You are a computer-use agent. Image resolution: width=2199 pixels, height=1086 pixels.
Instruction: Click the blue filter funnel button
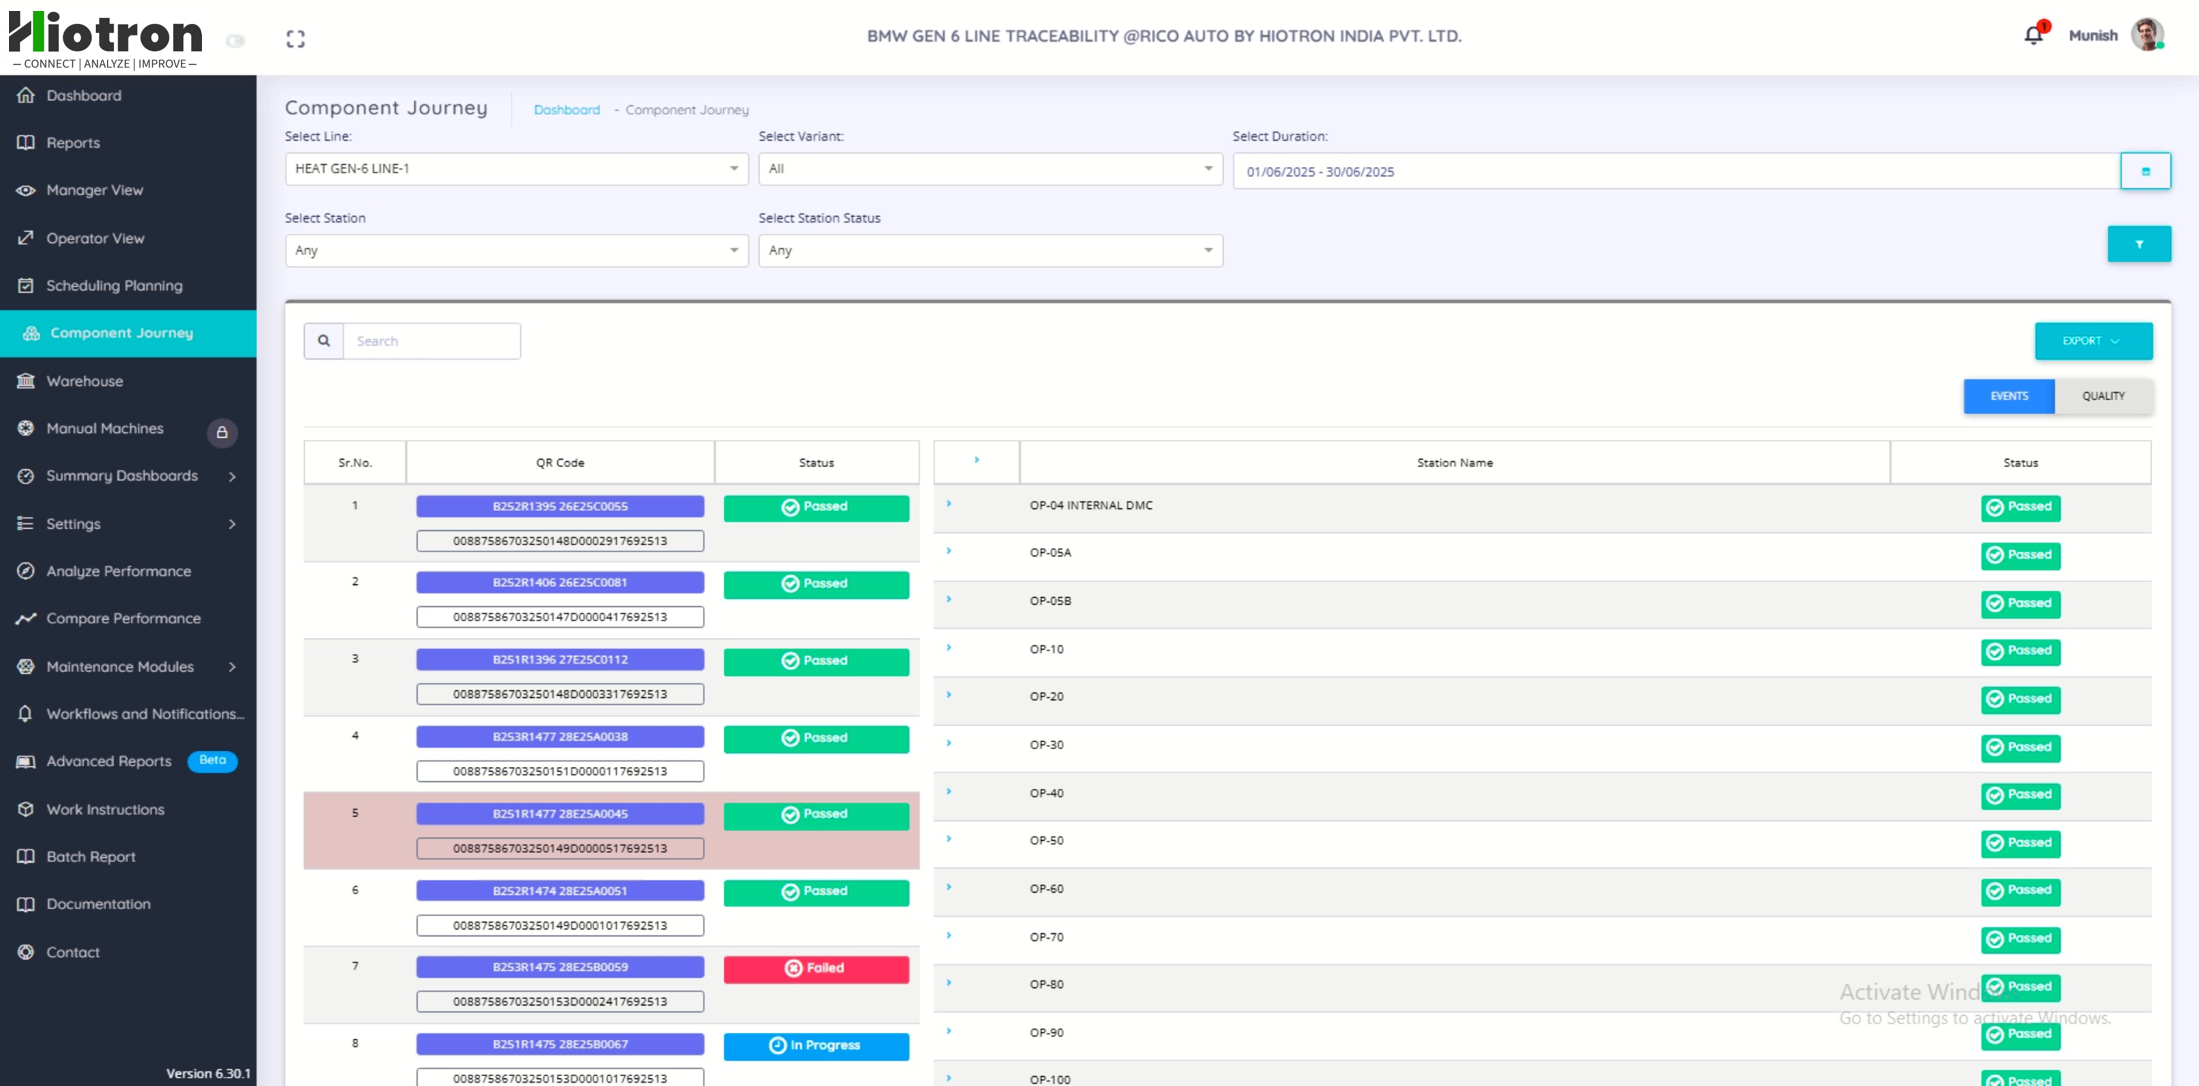click(2138, 244)
